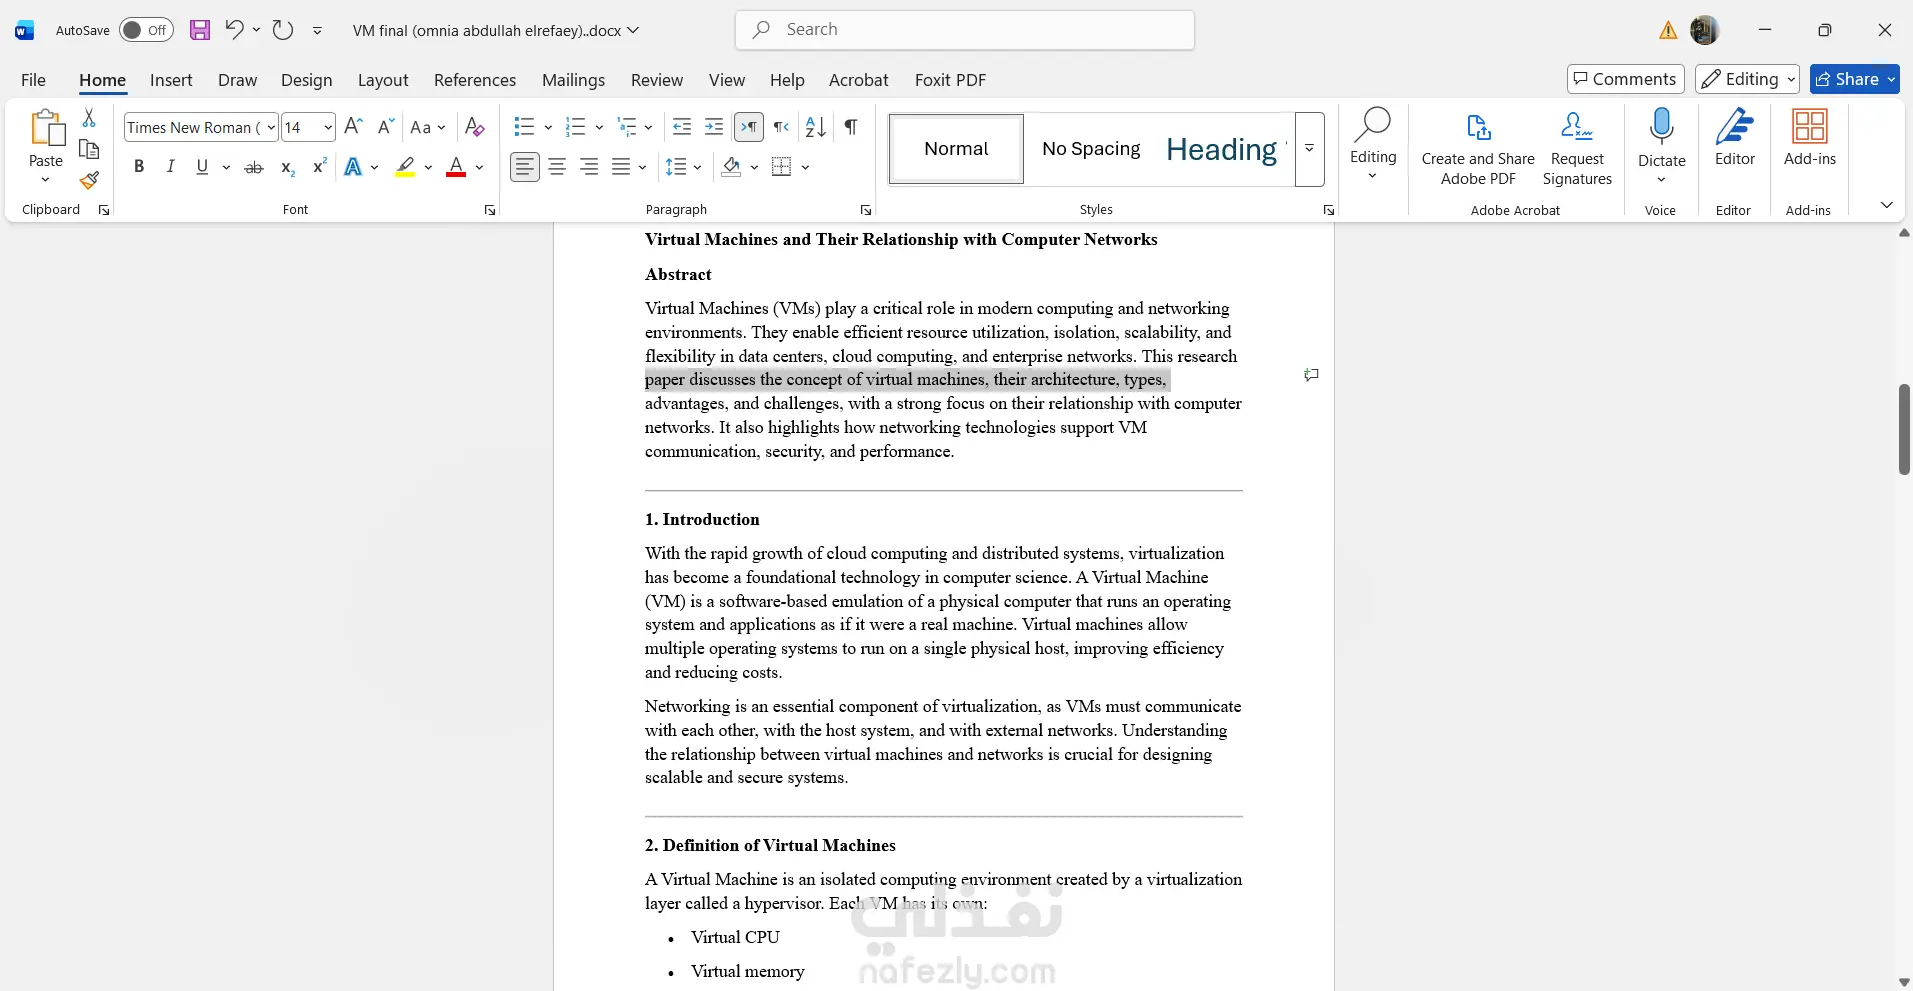The width and height of the screenshot is (1913, 991).
Task: Toggle right-to-left text direction
Action: point(781,127)
